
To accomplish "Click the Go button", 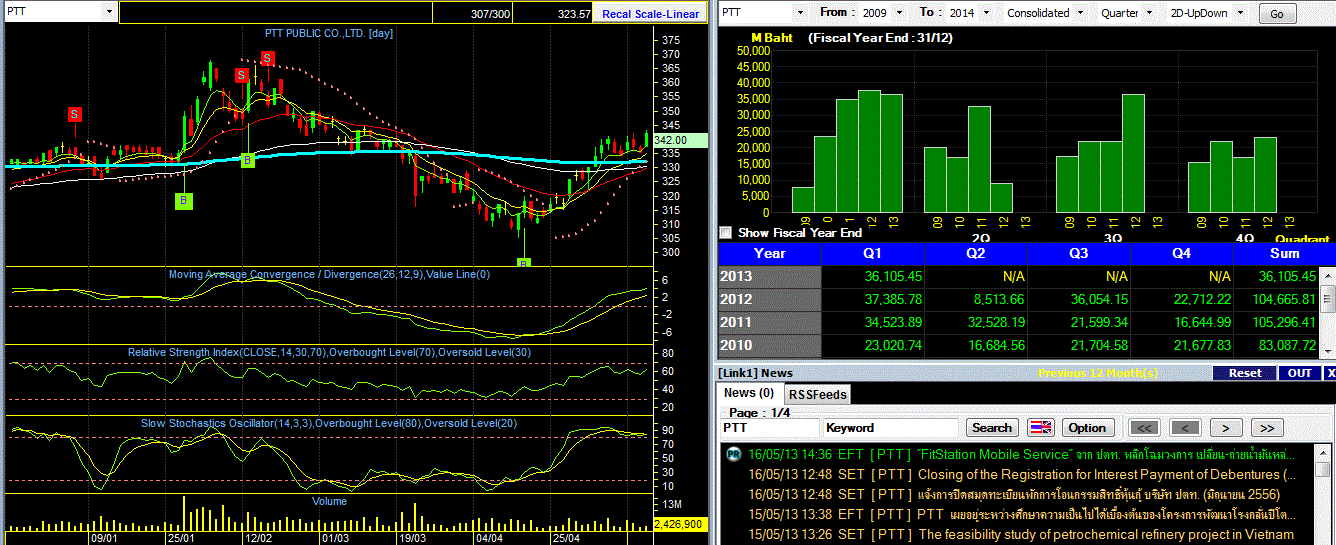I will (x=1277, y=14).
